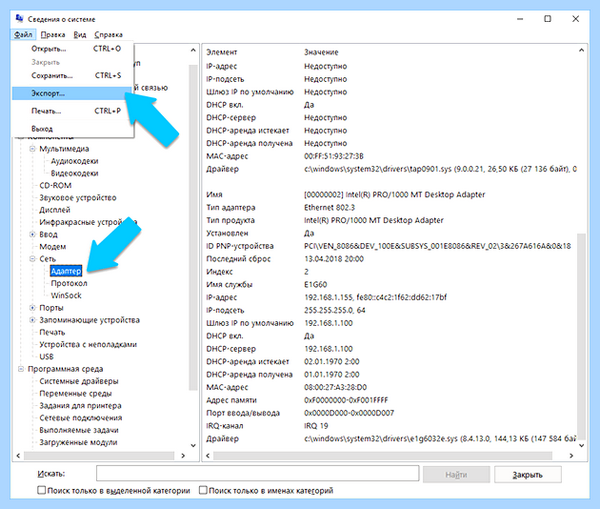The image size is (600, 509).
Task: Click the details panel horizontal scrollbar thumb
Action: [383, 455]
